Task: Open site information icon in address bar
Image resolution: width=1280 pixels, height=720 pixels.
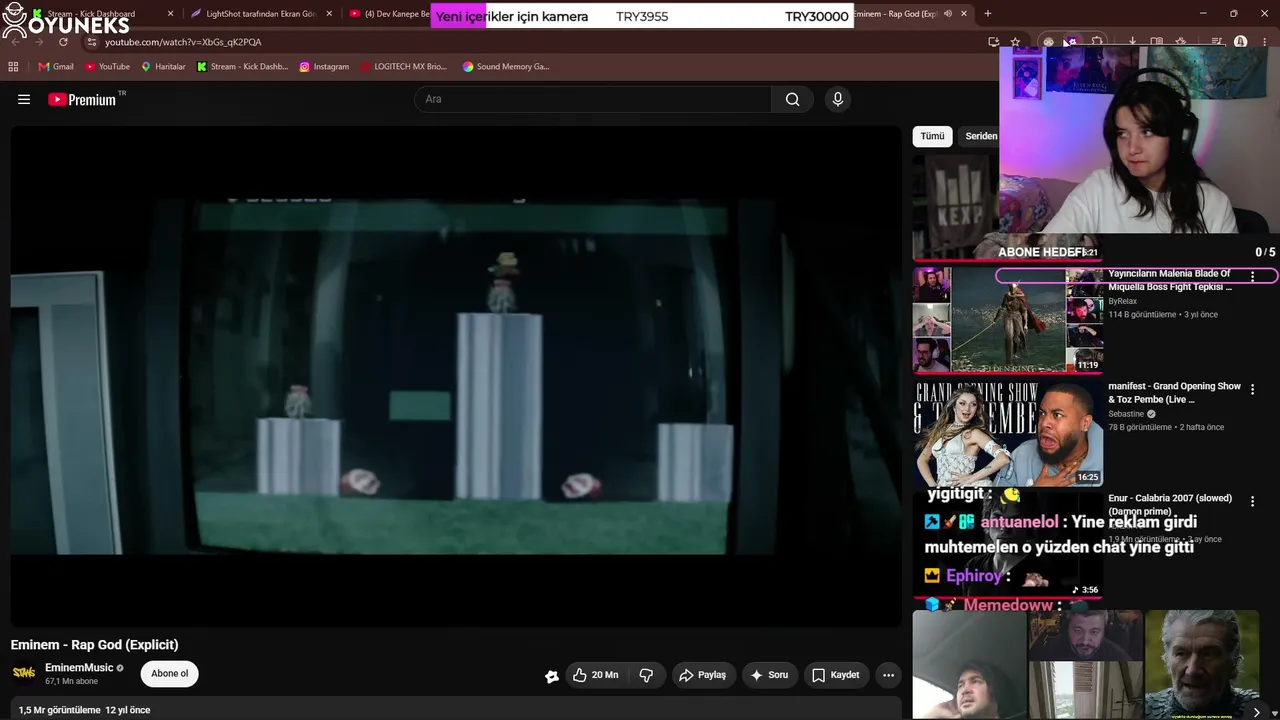Action: [92, 42]
